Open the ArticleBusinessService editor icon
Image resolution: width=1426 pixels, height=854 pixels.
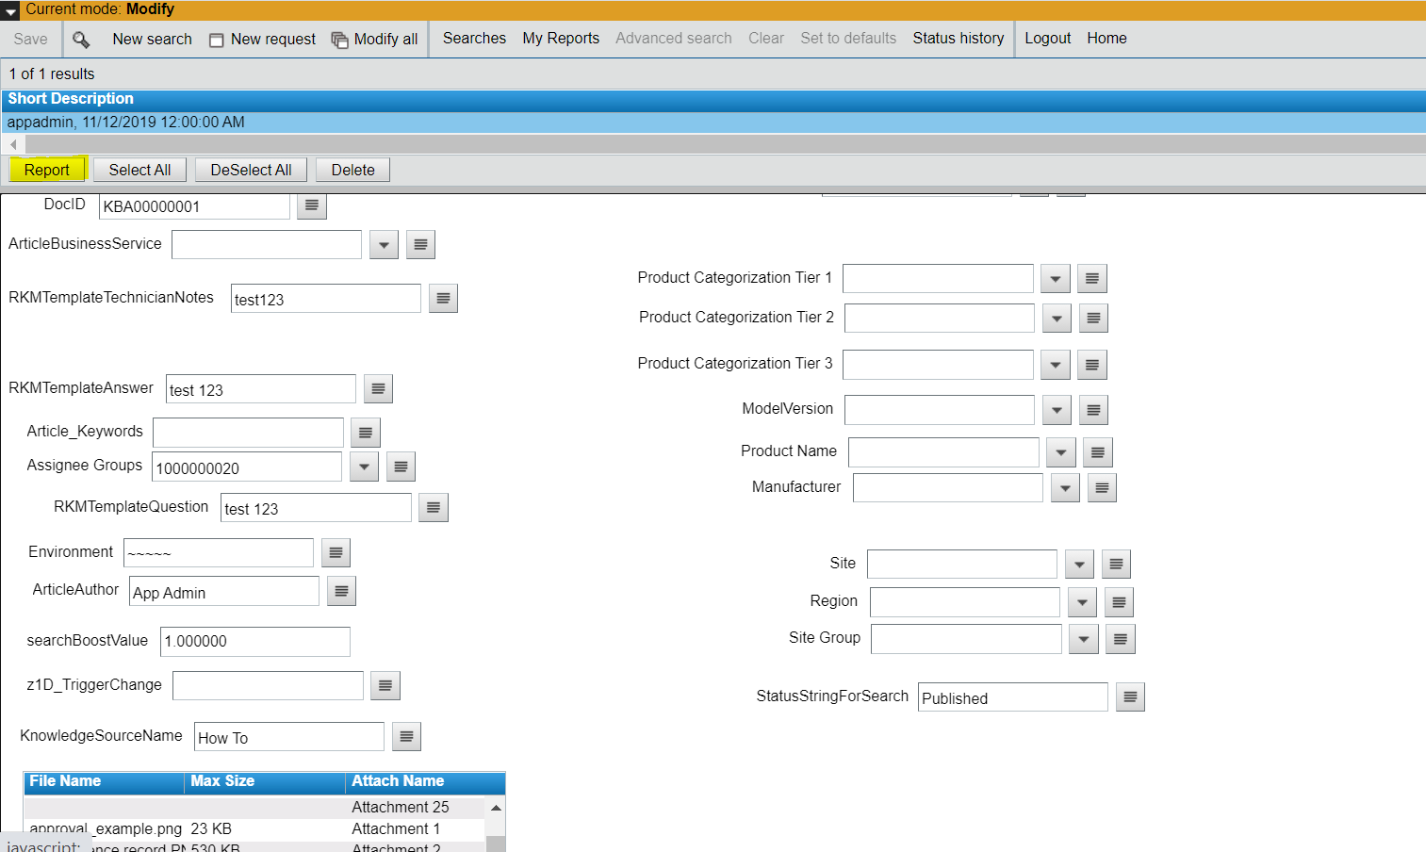coord(421,244)
